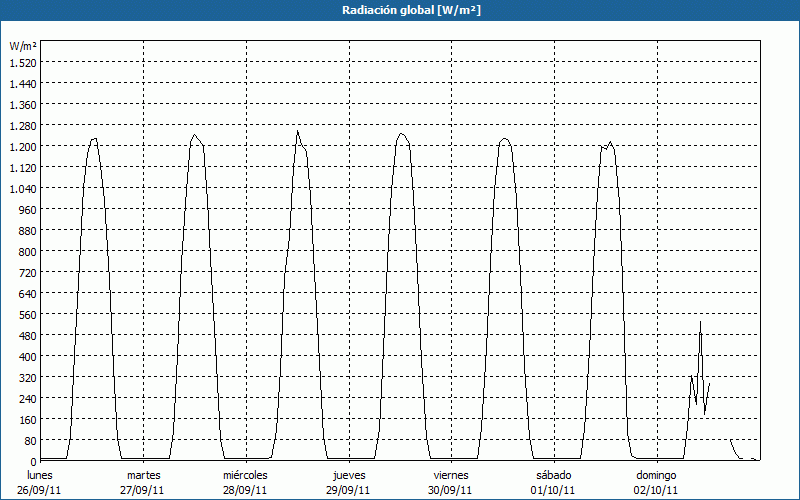Select the 960 y-axis tick label
Image resolution: width=800 pixels, height=500 pixels.
point(26,210)
